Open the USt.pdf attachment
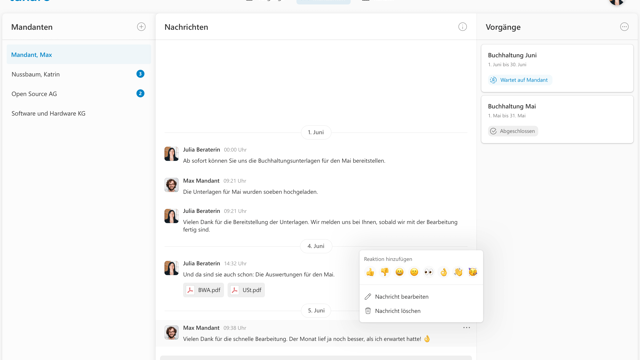Image resolution: width=640 pixels, height=360 pixels. pyautogui.click(x=246, y=290)
